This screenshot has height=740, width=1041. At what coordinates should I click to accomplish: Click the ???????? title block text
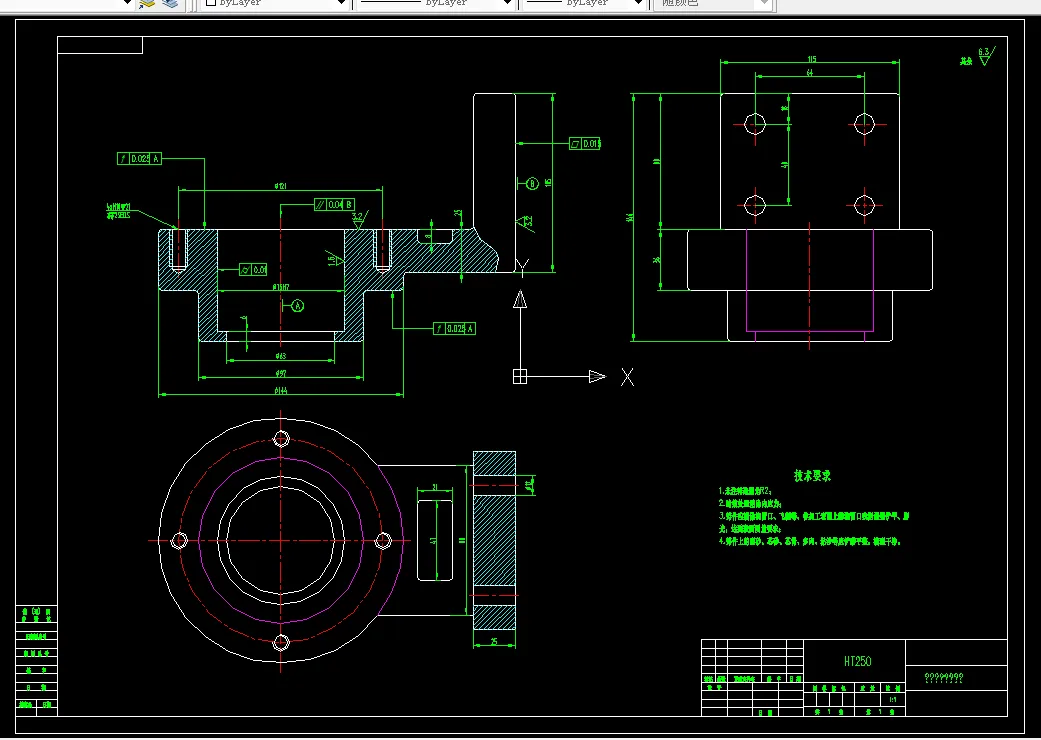[x=943, y=678]
